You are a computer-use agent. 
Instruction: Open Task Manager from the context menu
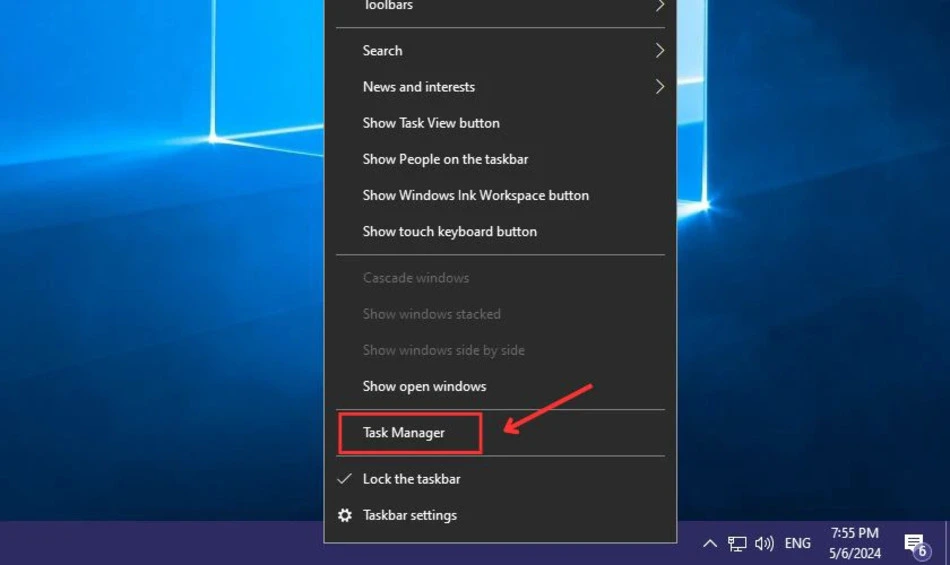coord(500,433)
